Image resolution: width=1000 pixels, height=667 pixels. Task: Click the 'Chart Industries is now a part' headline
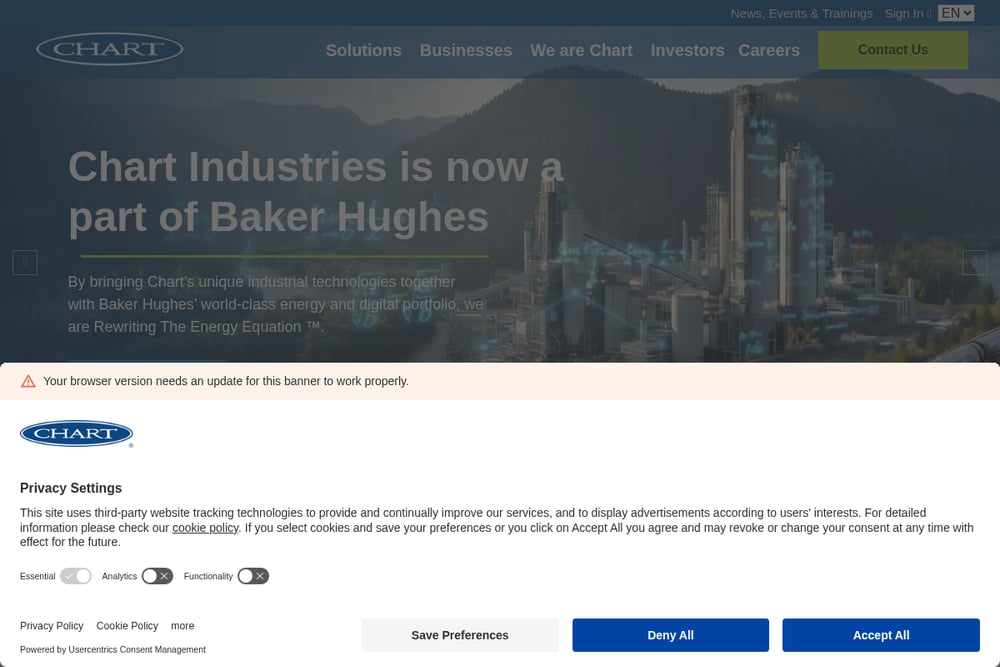(x=316, y=192)
